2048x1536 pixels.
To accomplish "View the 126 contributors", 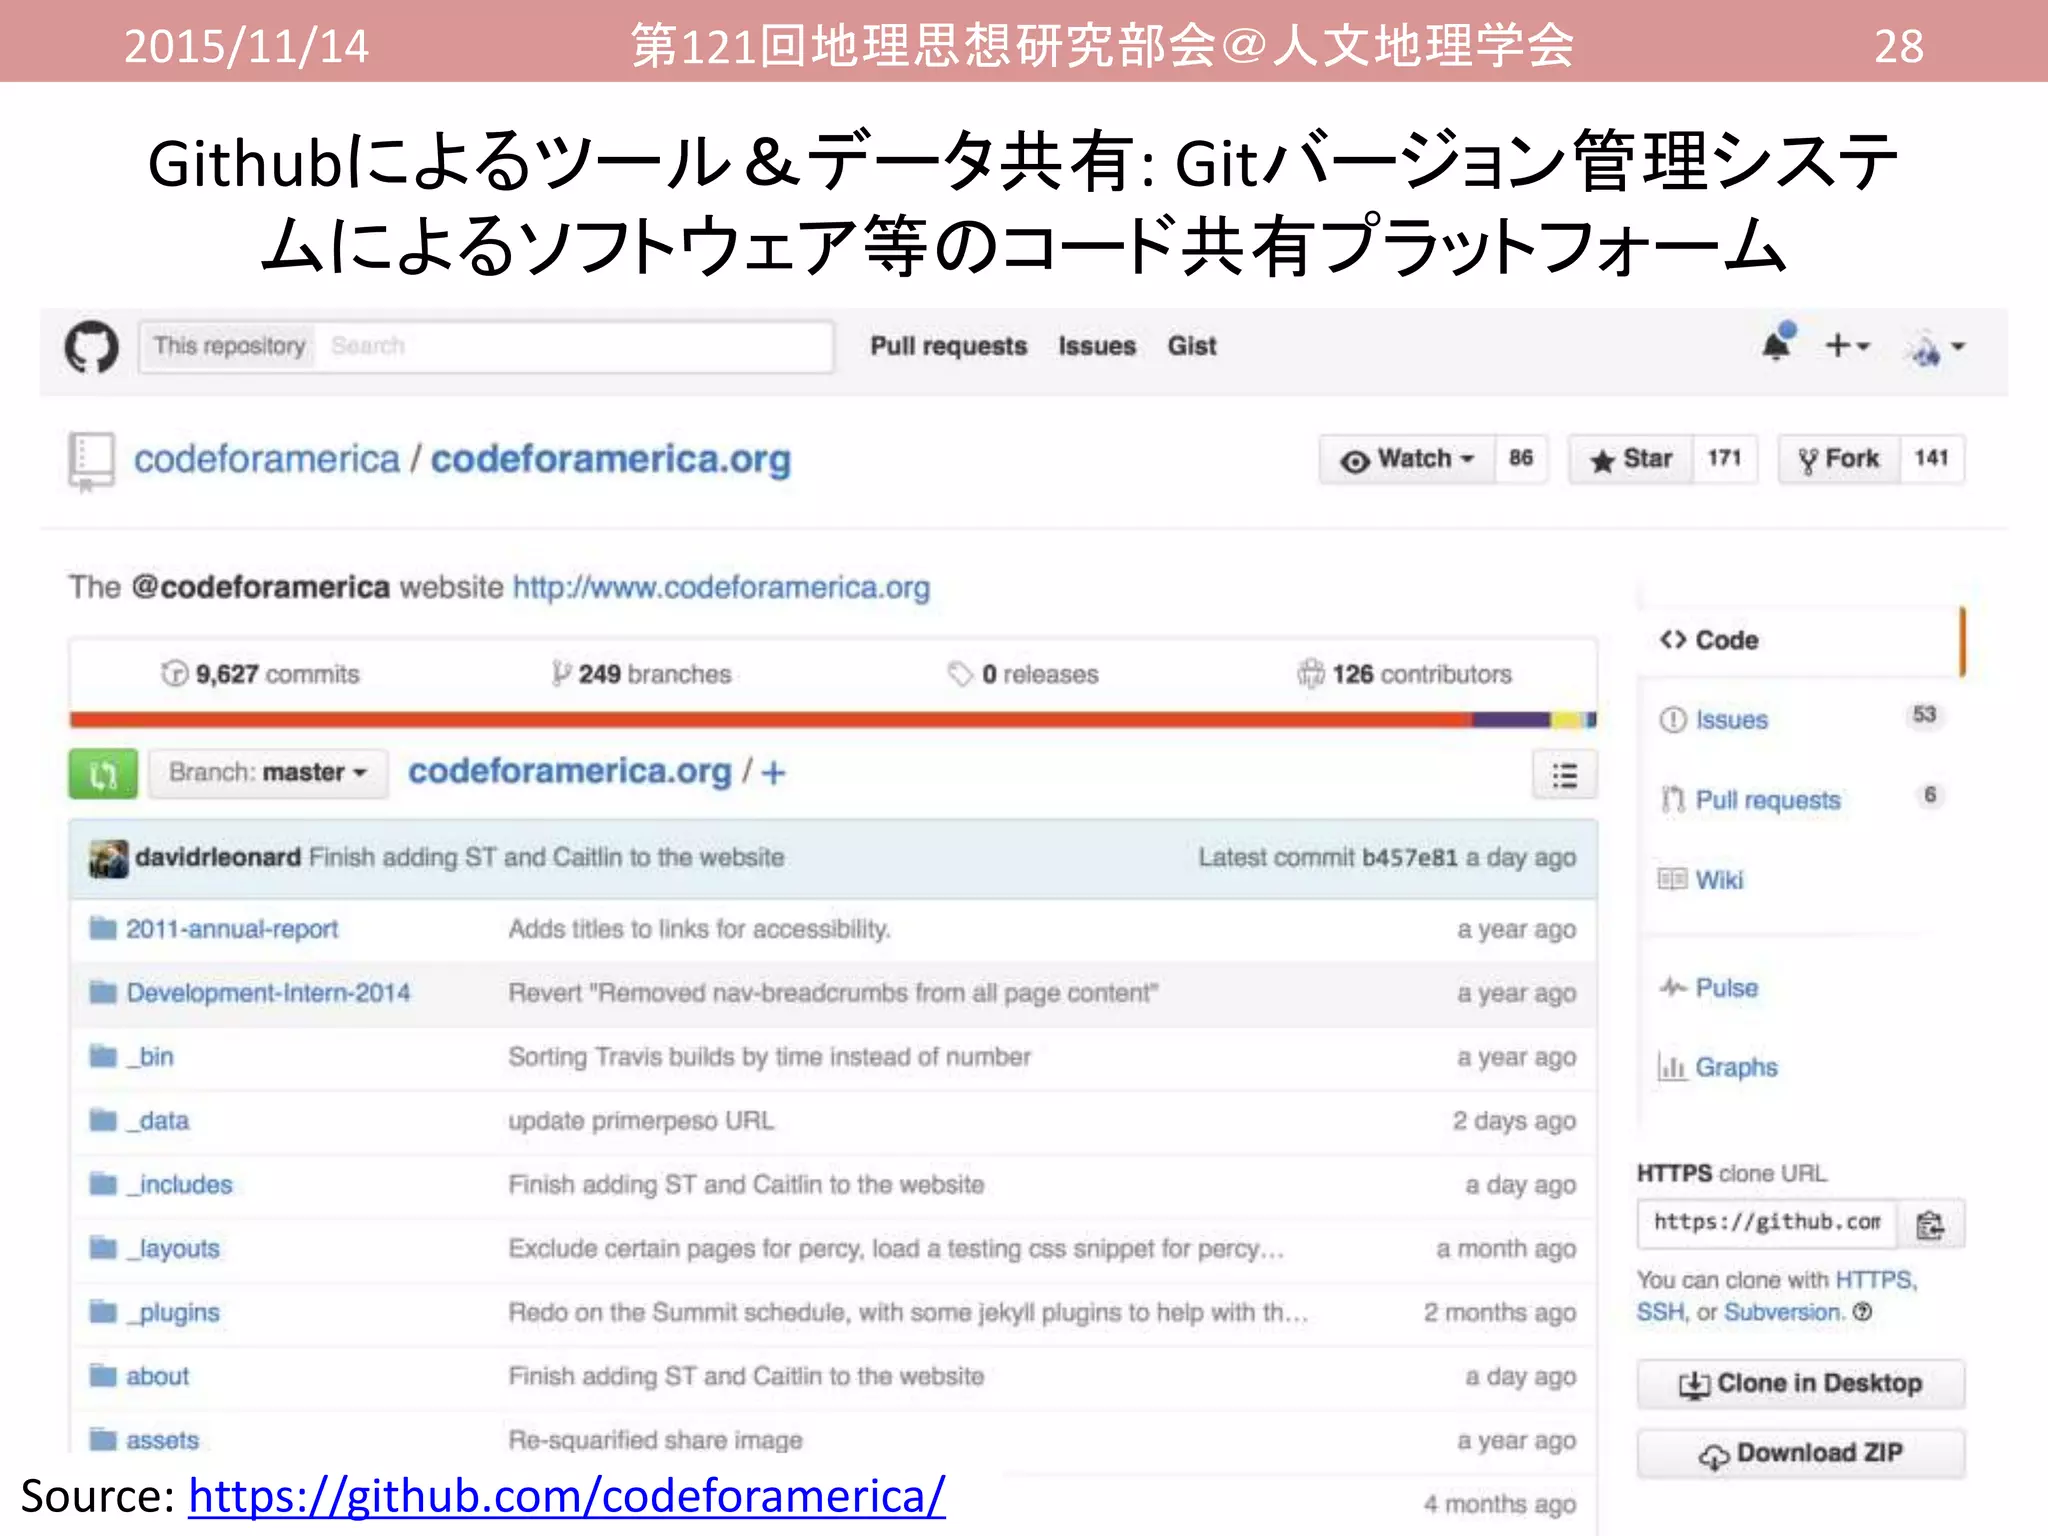I will coord(1405,674).
